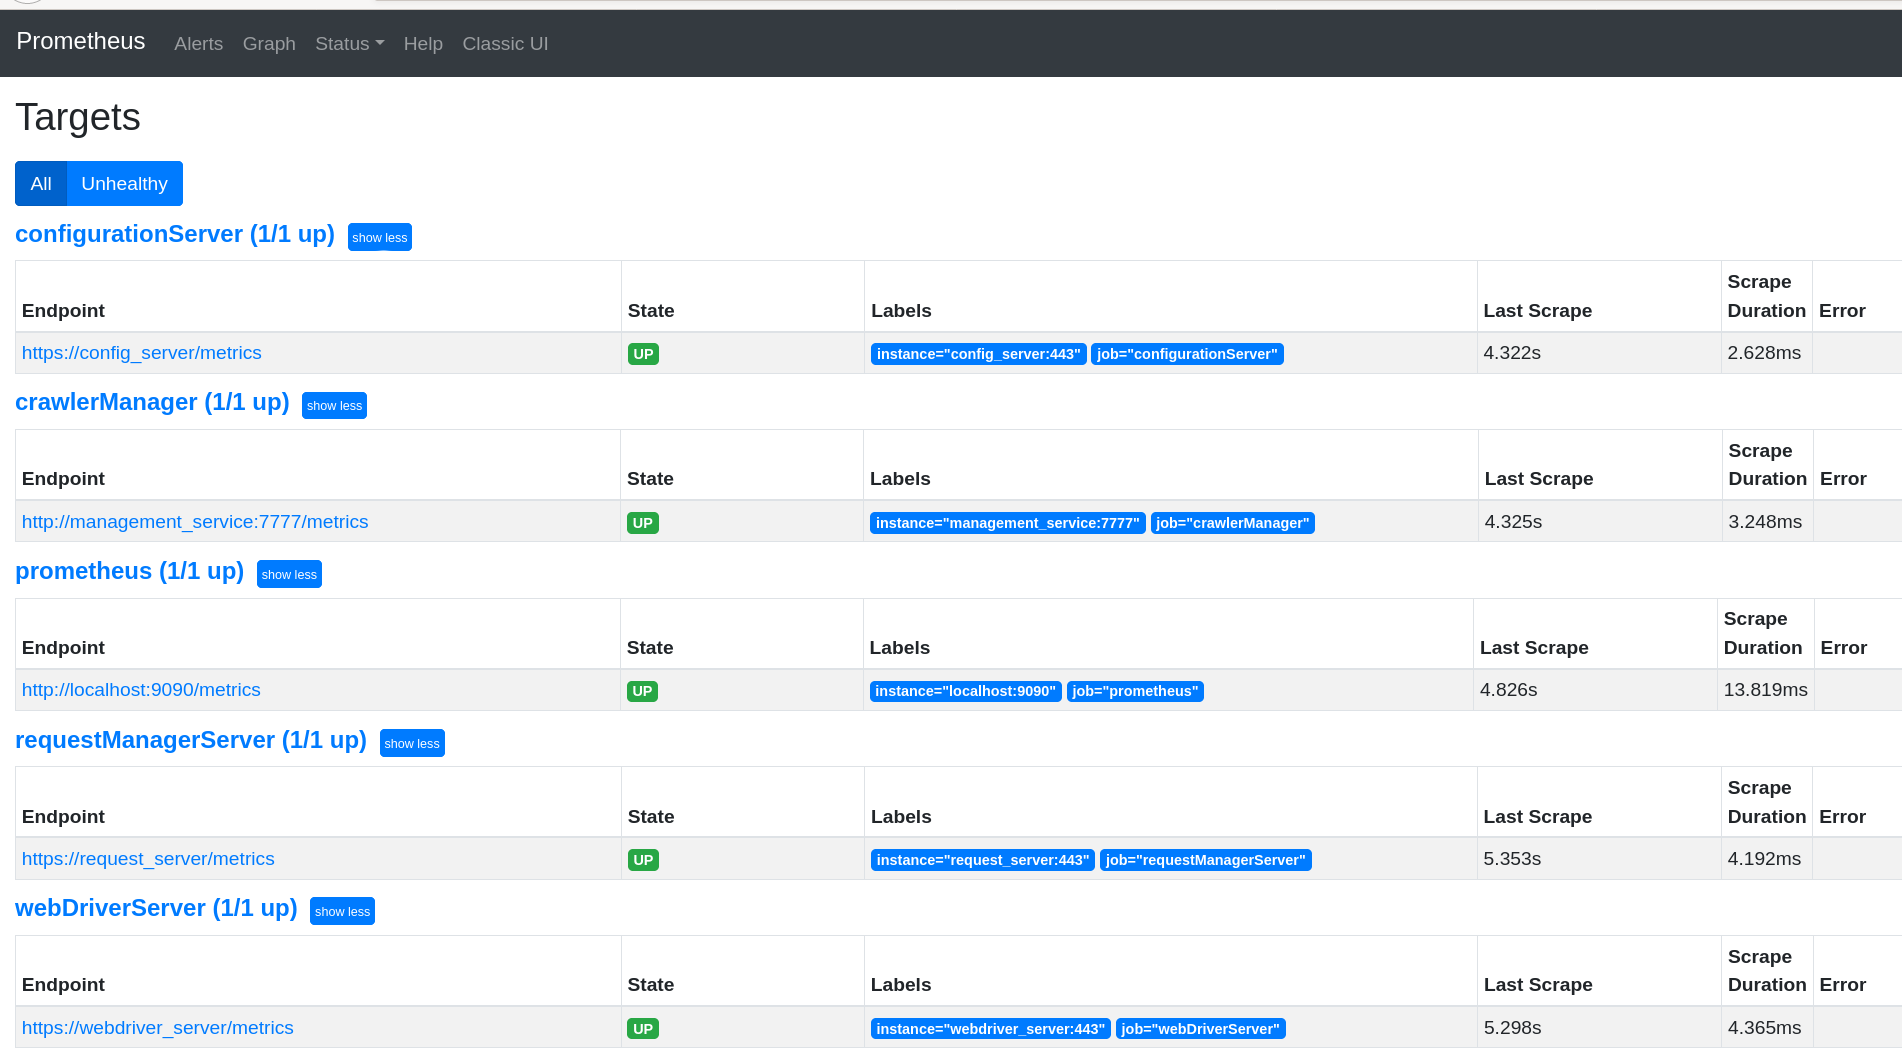Click Last Scrape header in prometheus table
Screen dimensions: 1902x1064
pyautogui.click(x=1534, y=648)
